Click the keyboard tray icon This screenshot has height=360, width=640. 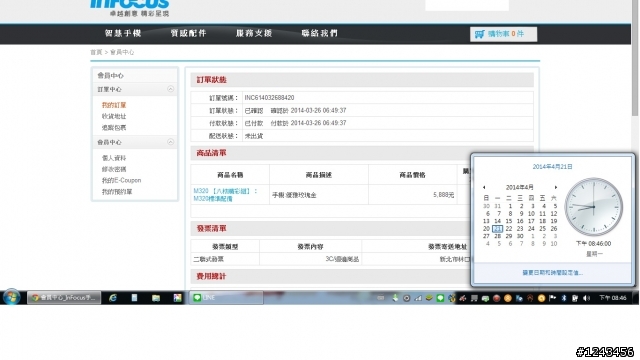(380, 298)
